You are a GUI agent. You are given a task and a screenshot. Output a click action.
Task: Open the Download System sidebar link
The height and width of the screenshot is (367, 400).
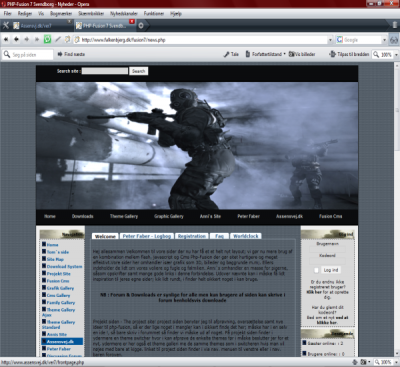tap(64, 266)
